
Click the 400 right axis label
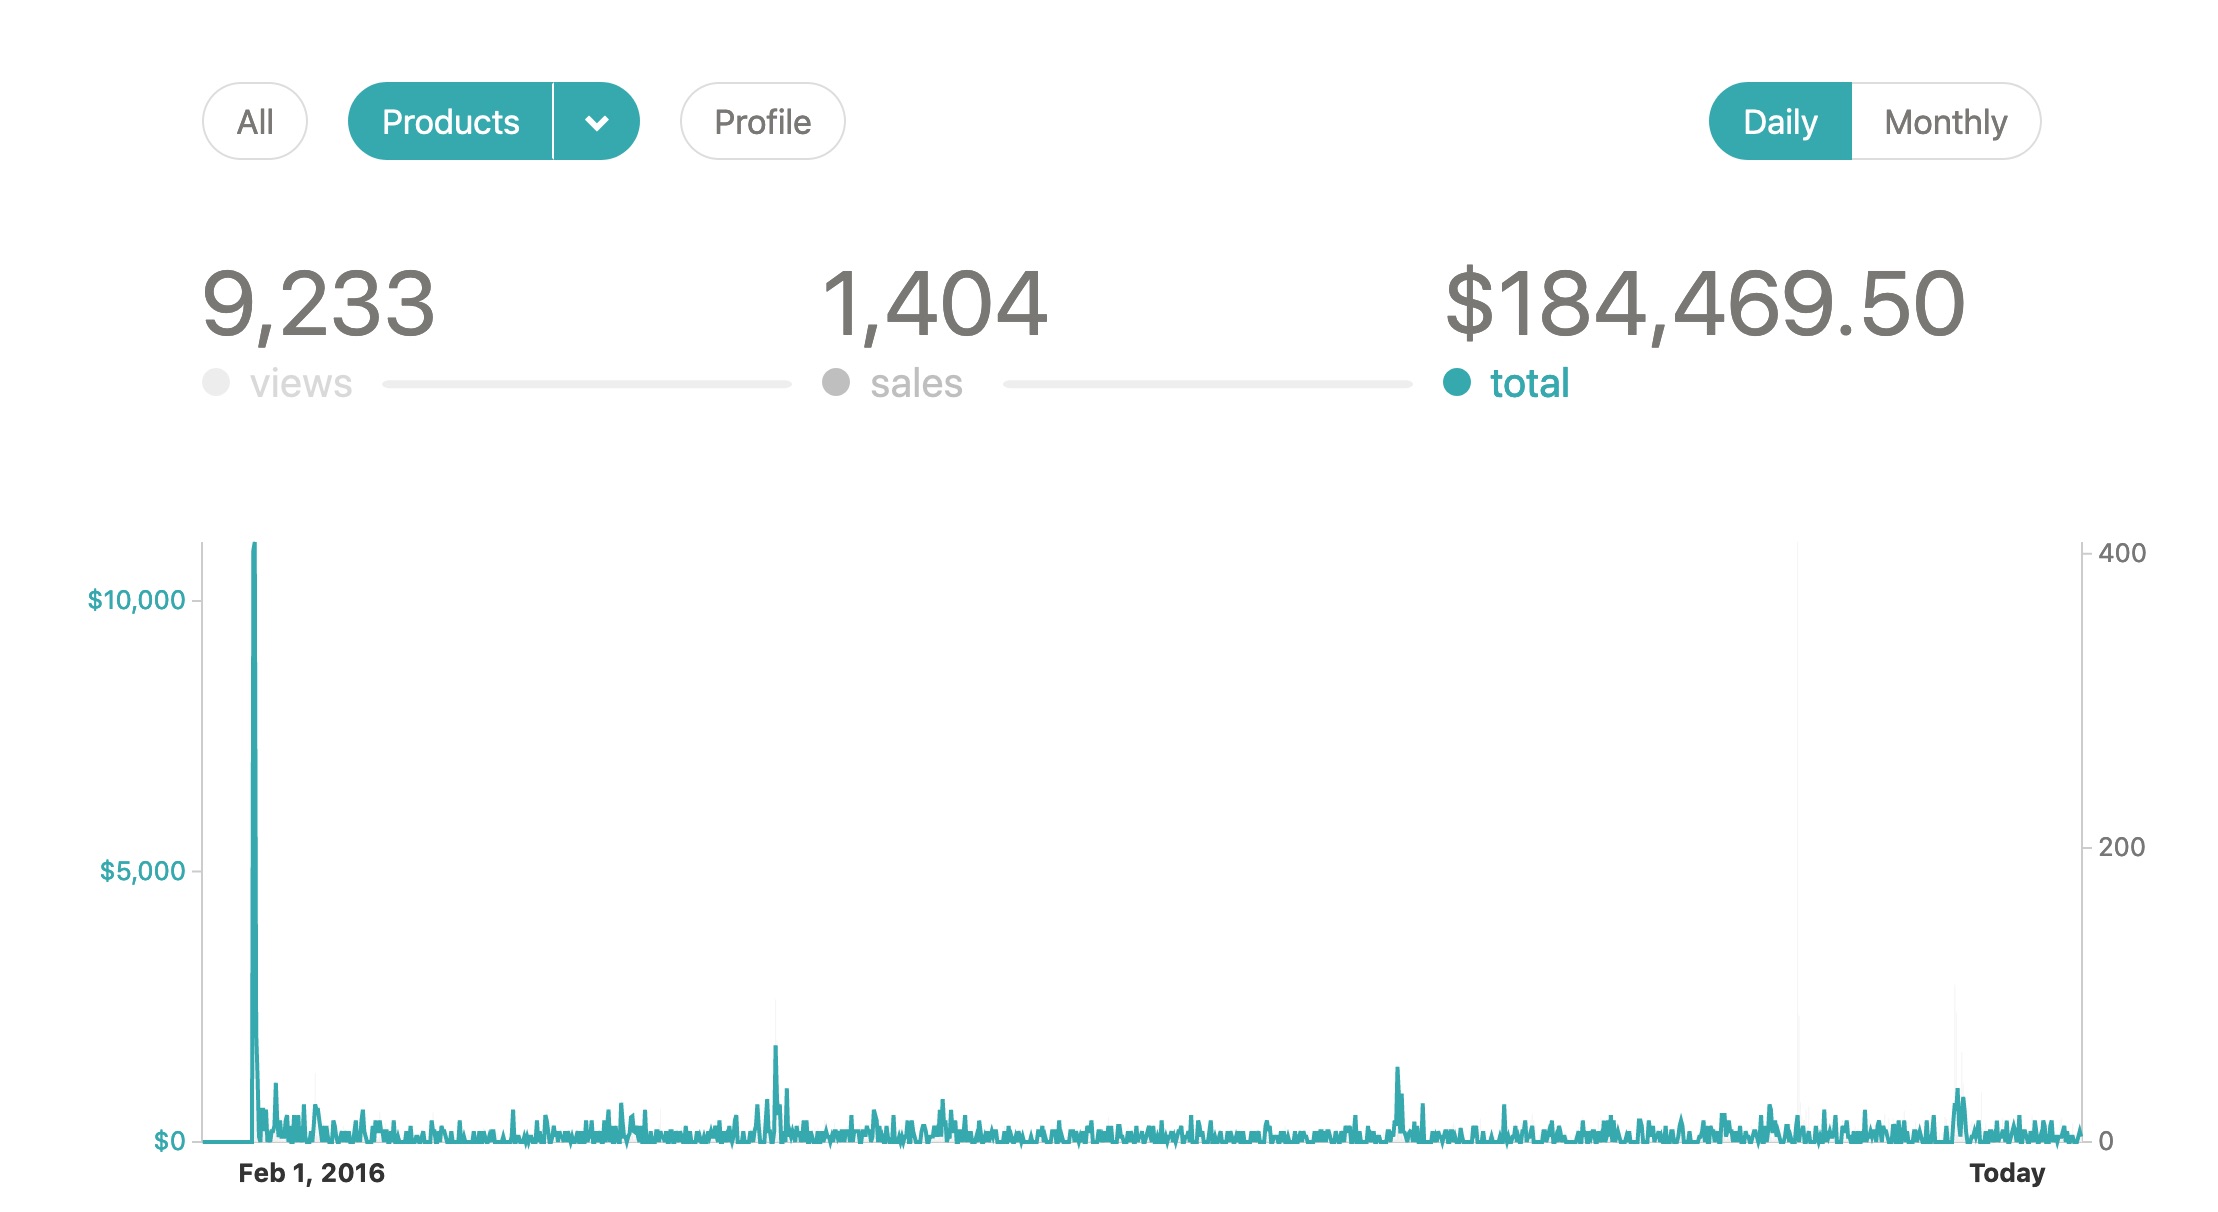click(x=2122, y=553)
